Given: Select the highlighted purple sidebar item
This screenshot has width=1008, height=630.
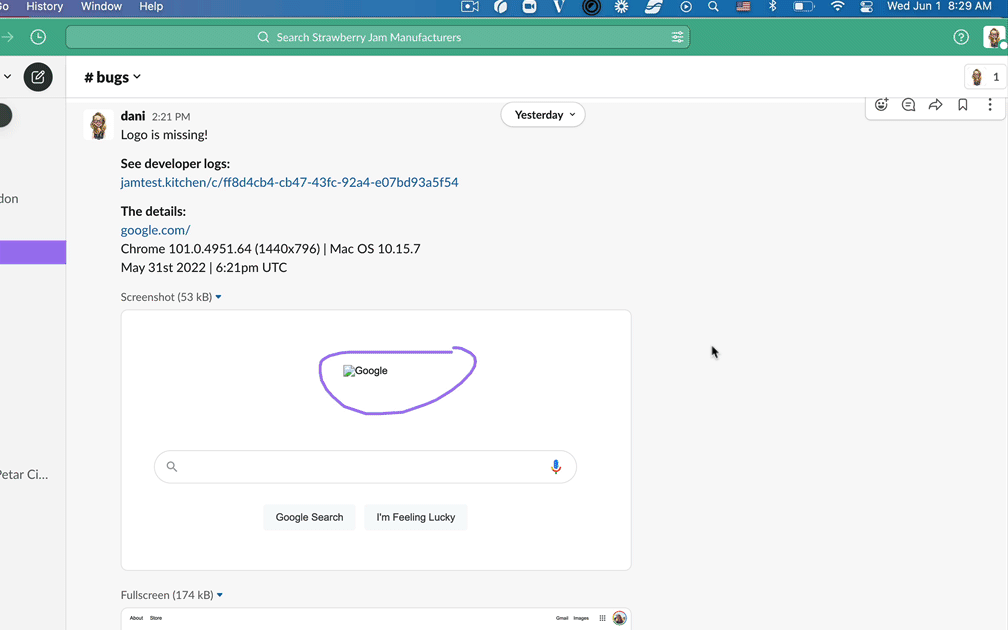Looking at the screenshot, I should (33, 252).
